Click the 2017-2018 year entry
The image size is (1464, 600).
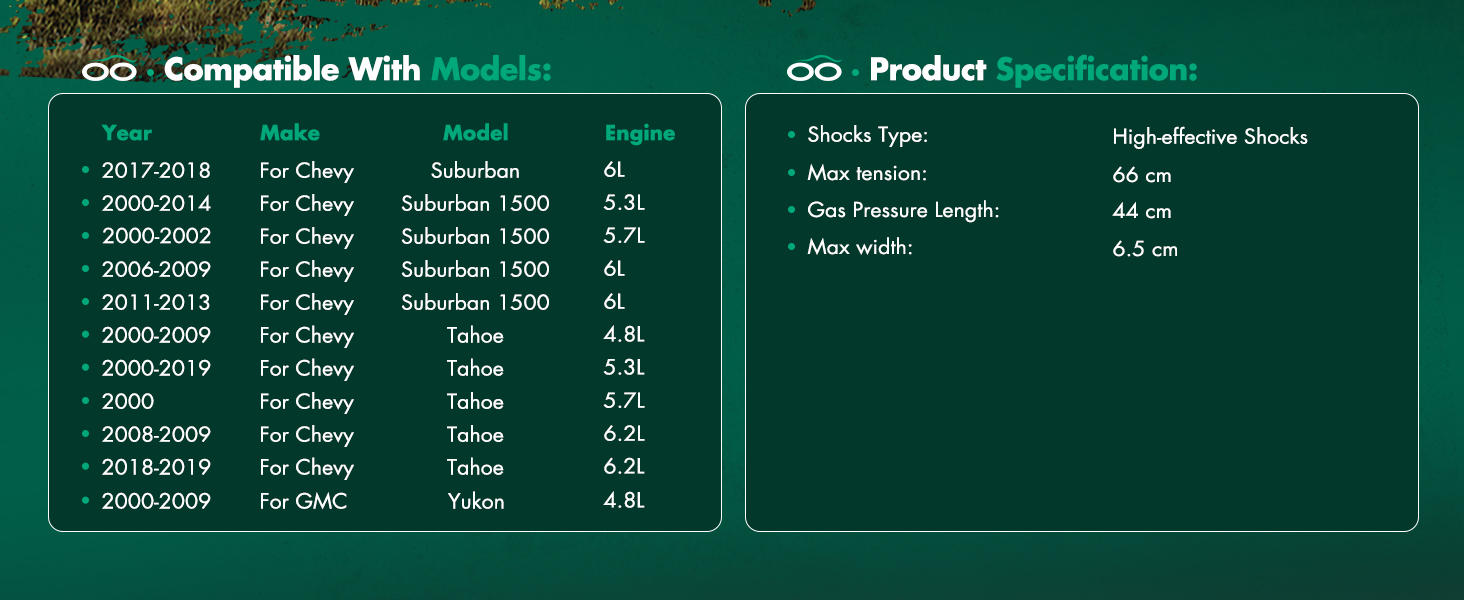click(156, 171)
